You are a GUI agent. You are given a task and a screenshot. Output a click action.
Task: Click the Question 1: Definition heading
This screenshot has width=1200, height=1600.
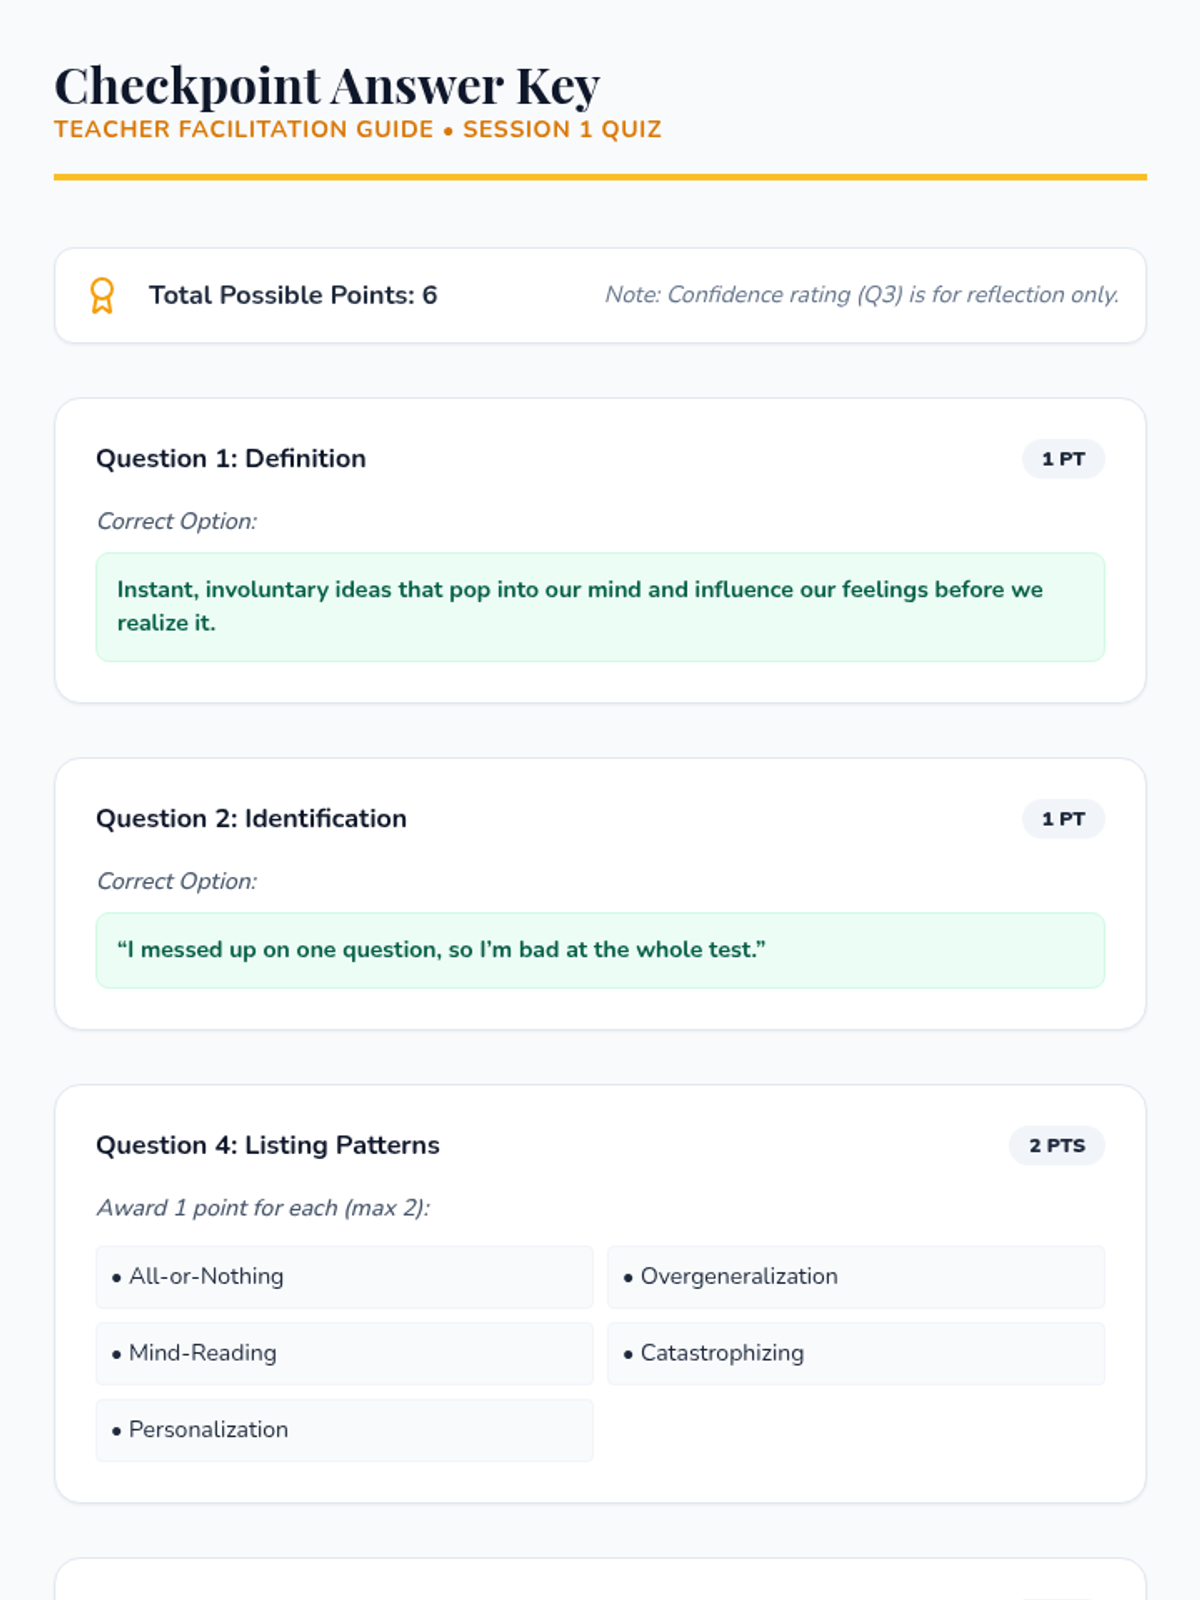coord(231,459)
